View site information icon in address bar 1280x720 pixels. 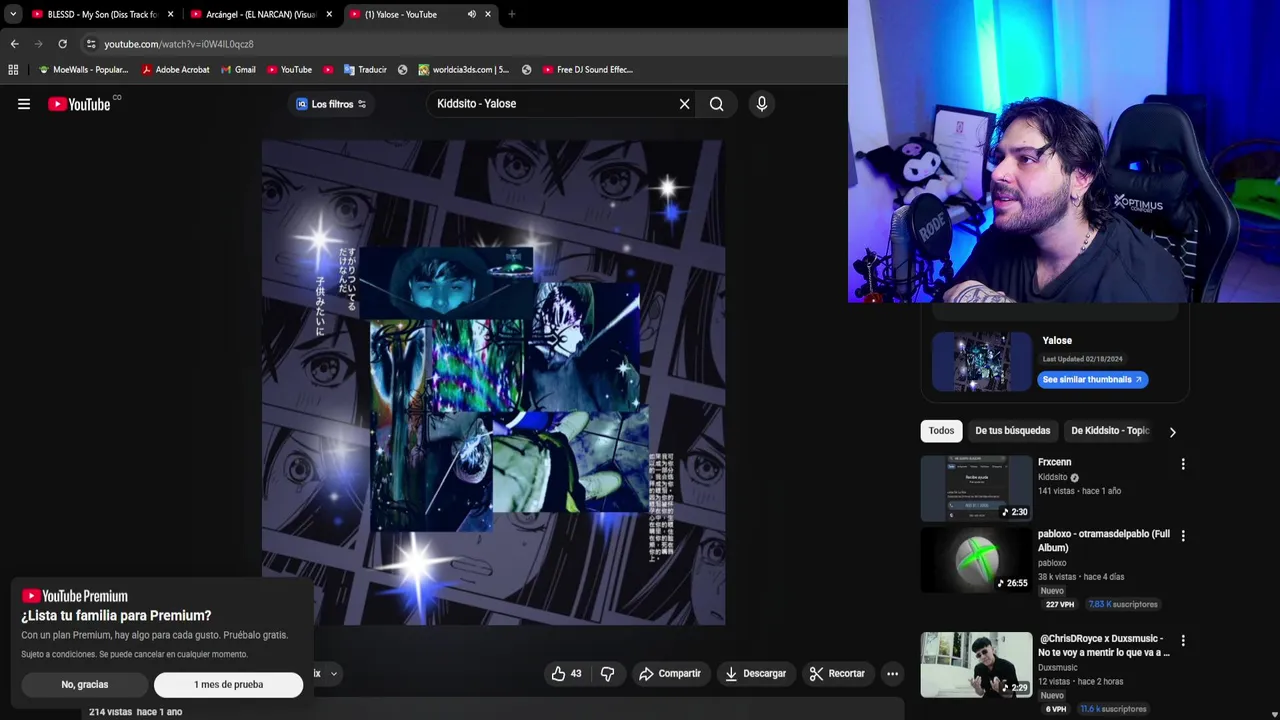(91, 44)
